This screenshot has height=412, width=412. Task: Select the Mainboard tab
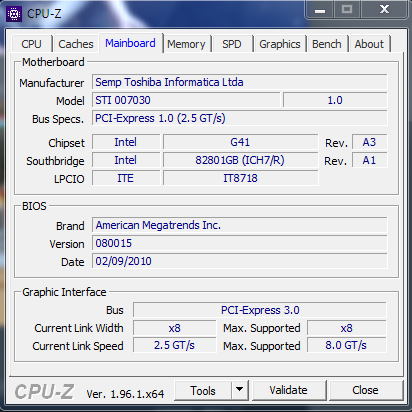pyautogui.click(x=130, y=43)
